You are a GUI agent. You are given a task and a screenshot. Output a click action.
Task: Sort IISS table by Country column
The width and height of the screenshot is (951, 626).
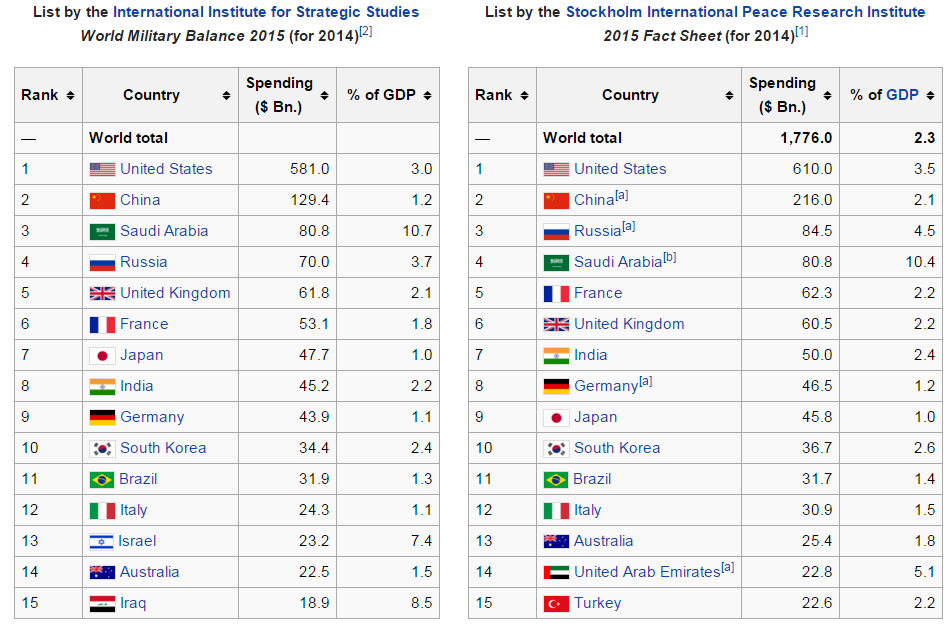coord(226,96)
